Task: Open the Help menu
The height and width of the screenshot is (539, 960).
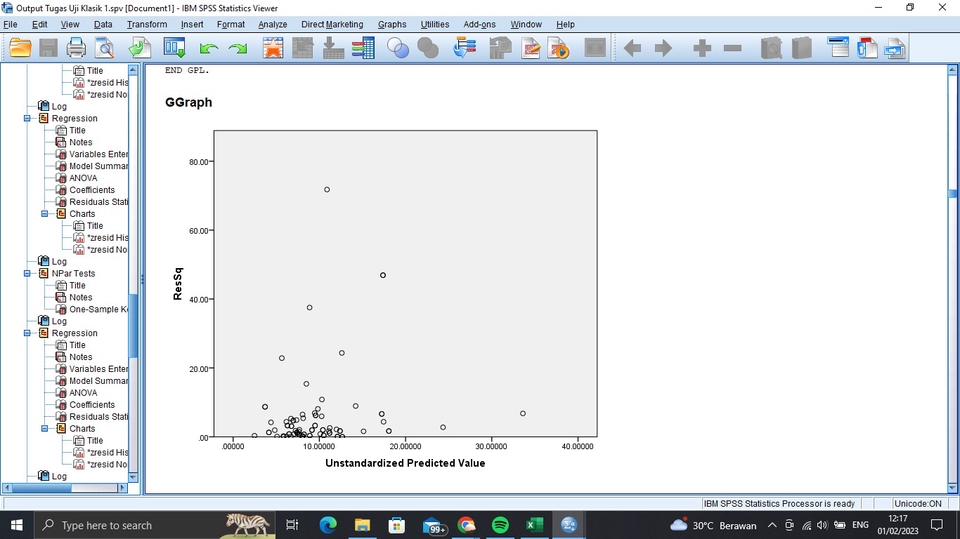Action: coord(565,24)
